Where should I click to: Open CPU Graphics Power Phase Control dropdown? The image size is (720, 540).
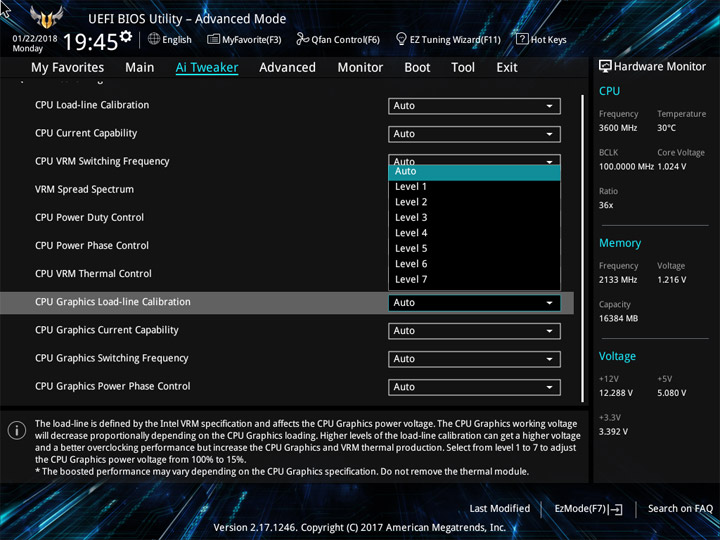(474, 387)
